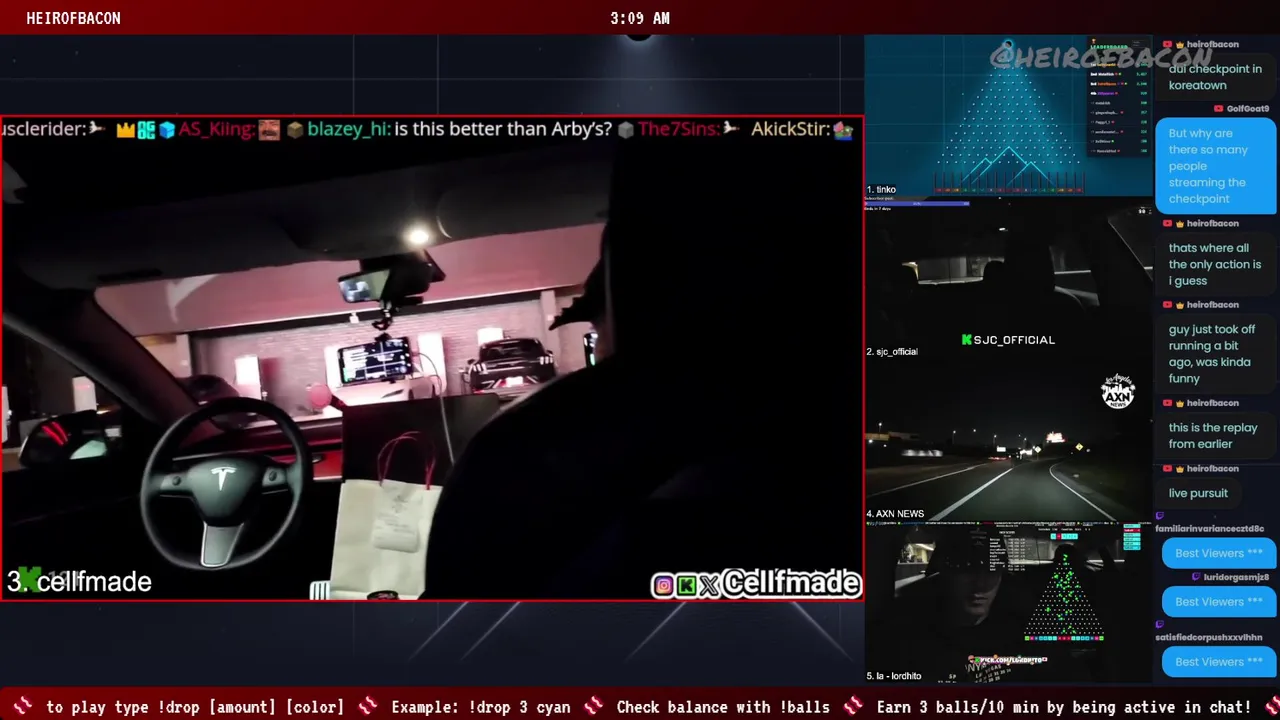
Task: Click the 'thats where all the only action' message
Action: (x=1215, y=264)
